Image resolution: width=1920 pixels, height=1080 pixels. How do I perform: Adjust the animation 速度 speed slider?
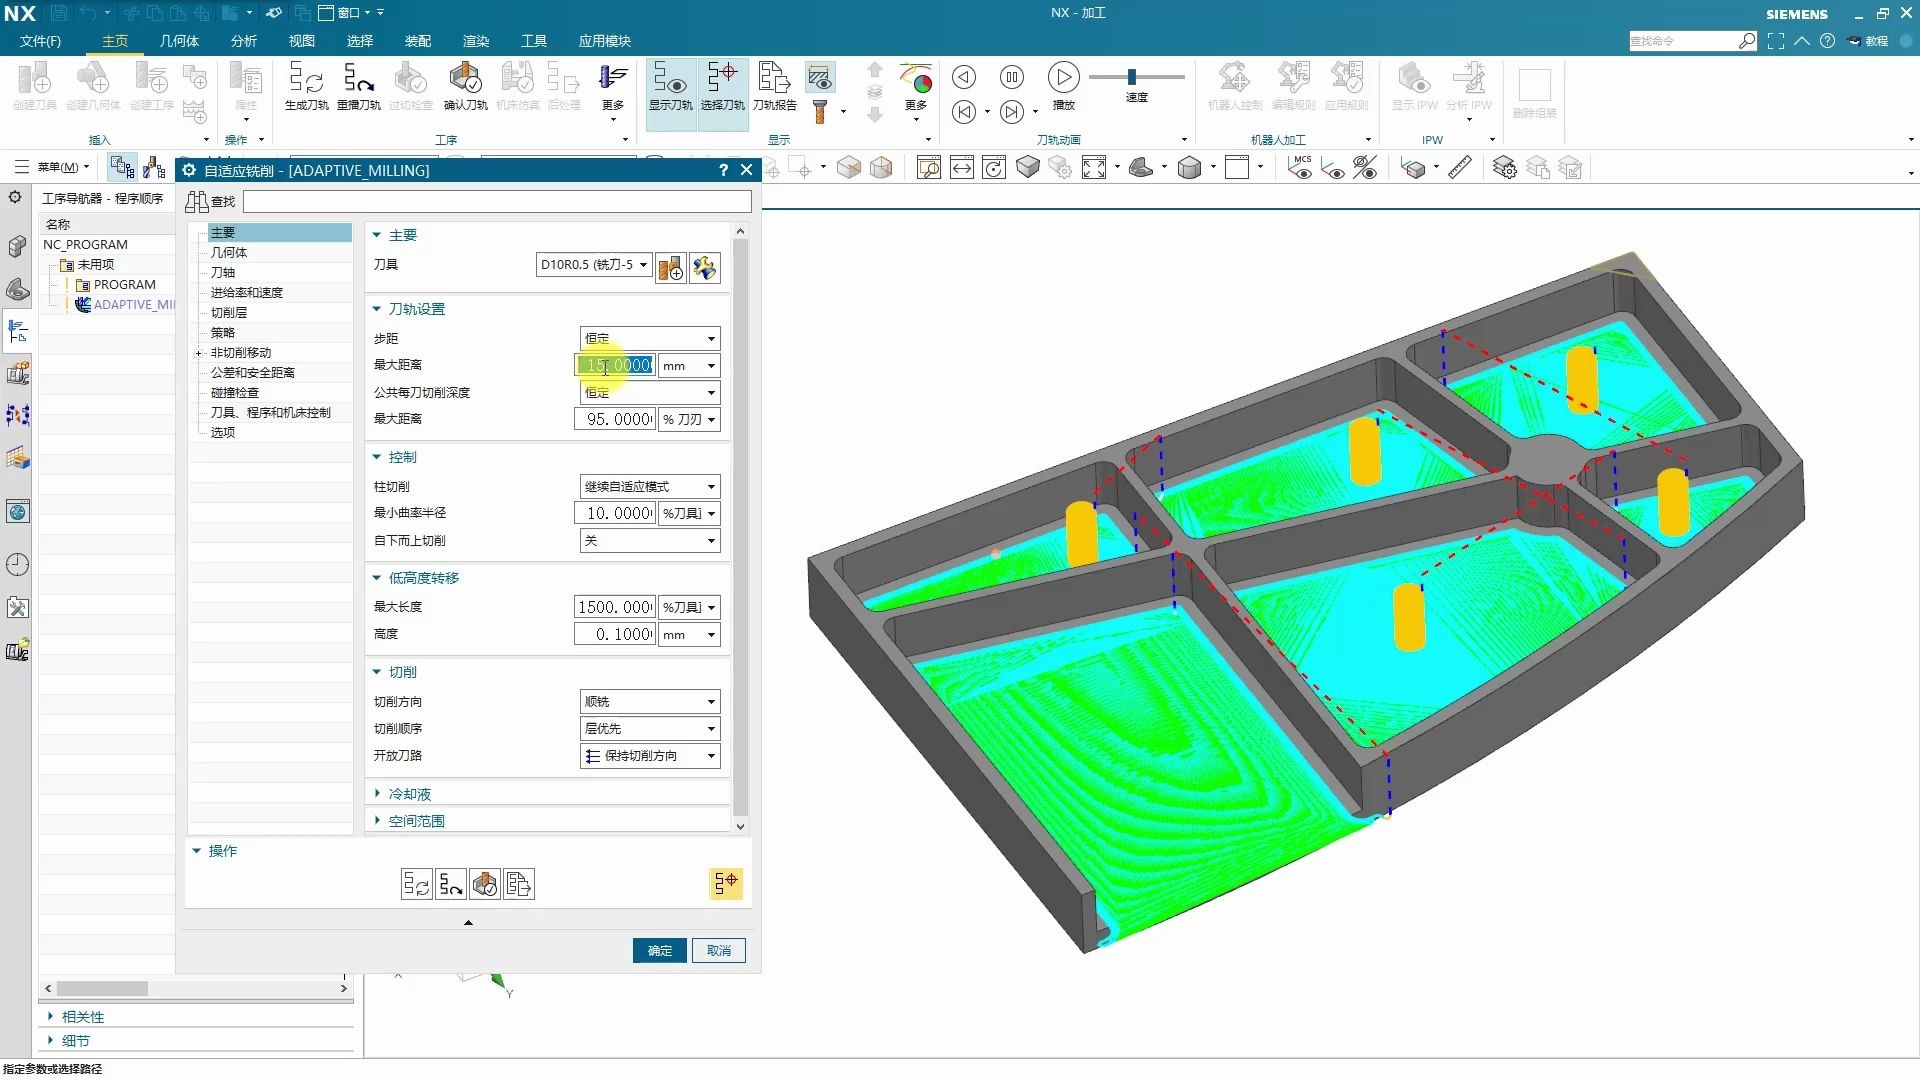(x=1132, y=77)
